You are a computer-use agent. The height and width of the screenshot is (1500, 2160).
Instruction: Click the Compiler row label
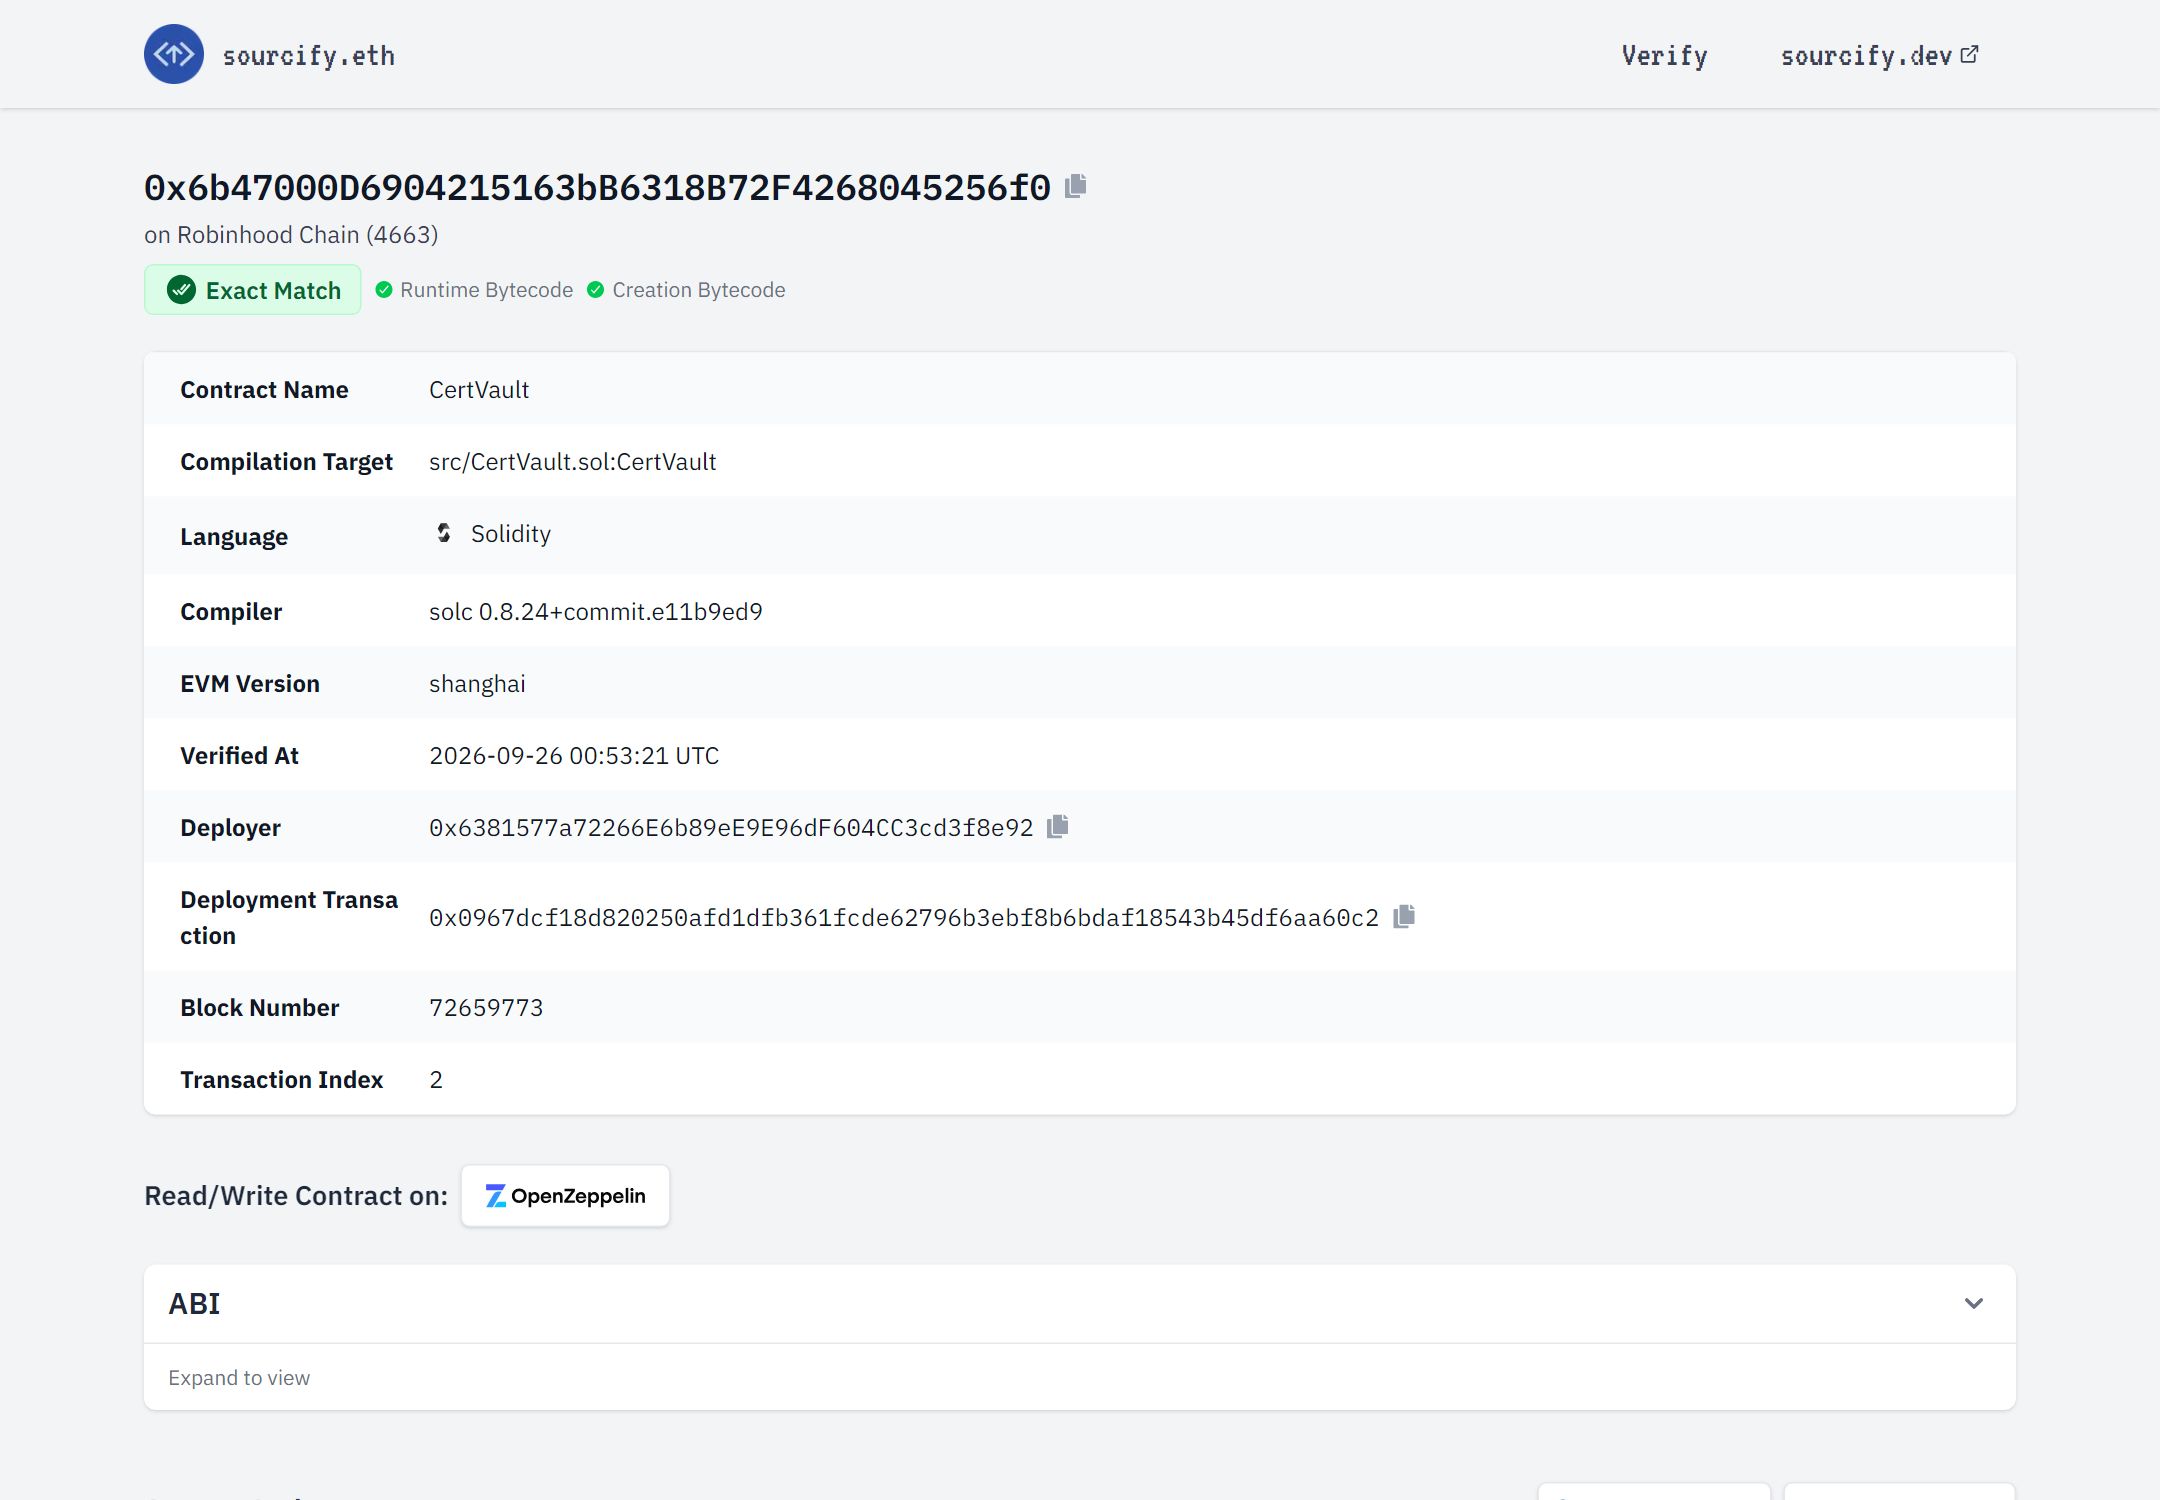point(231,612)
